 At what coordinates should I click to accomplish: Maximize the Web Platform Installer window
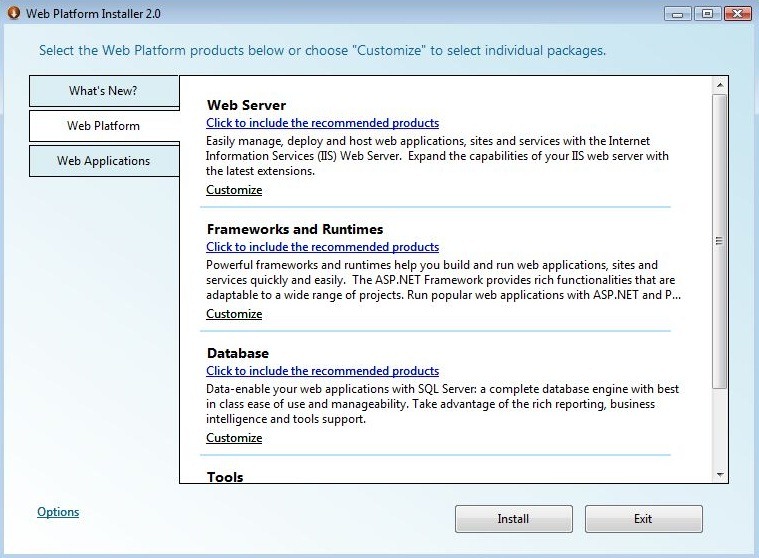[x=707, y=14]
